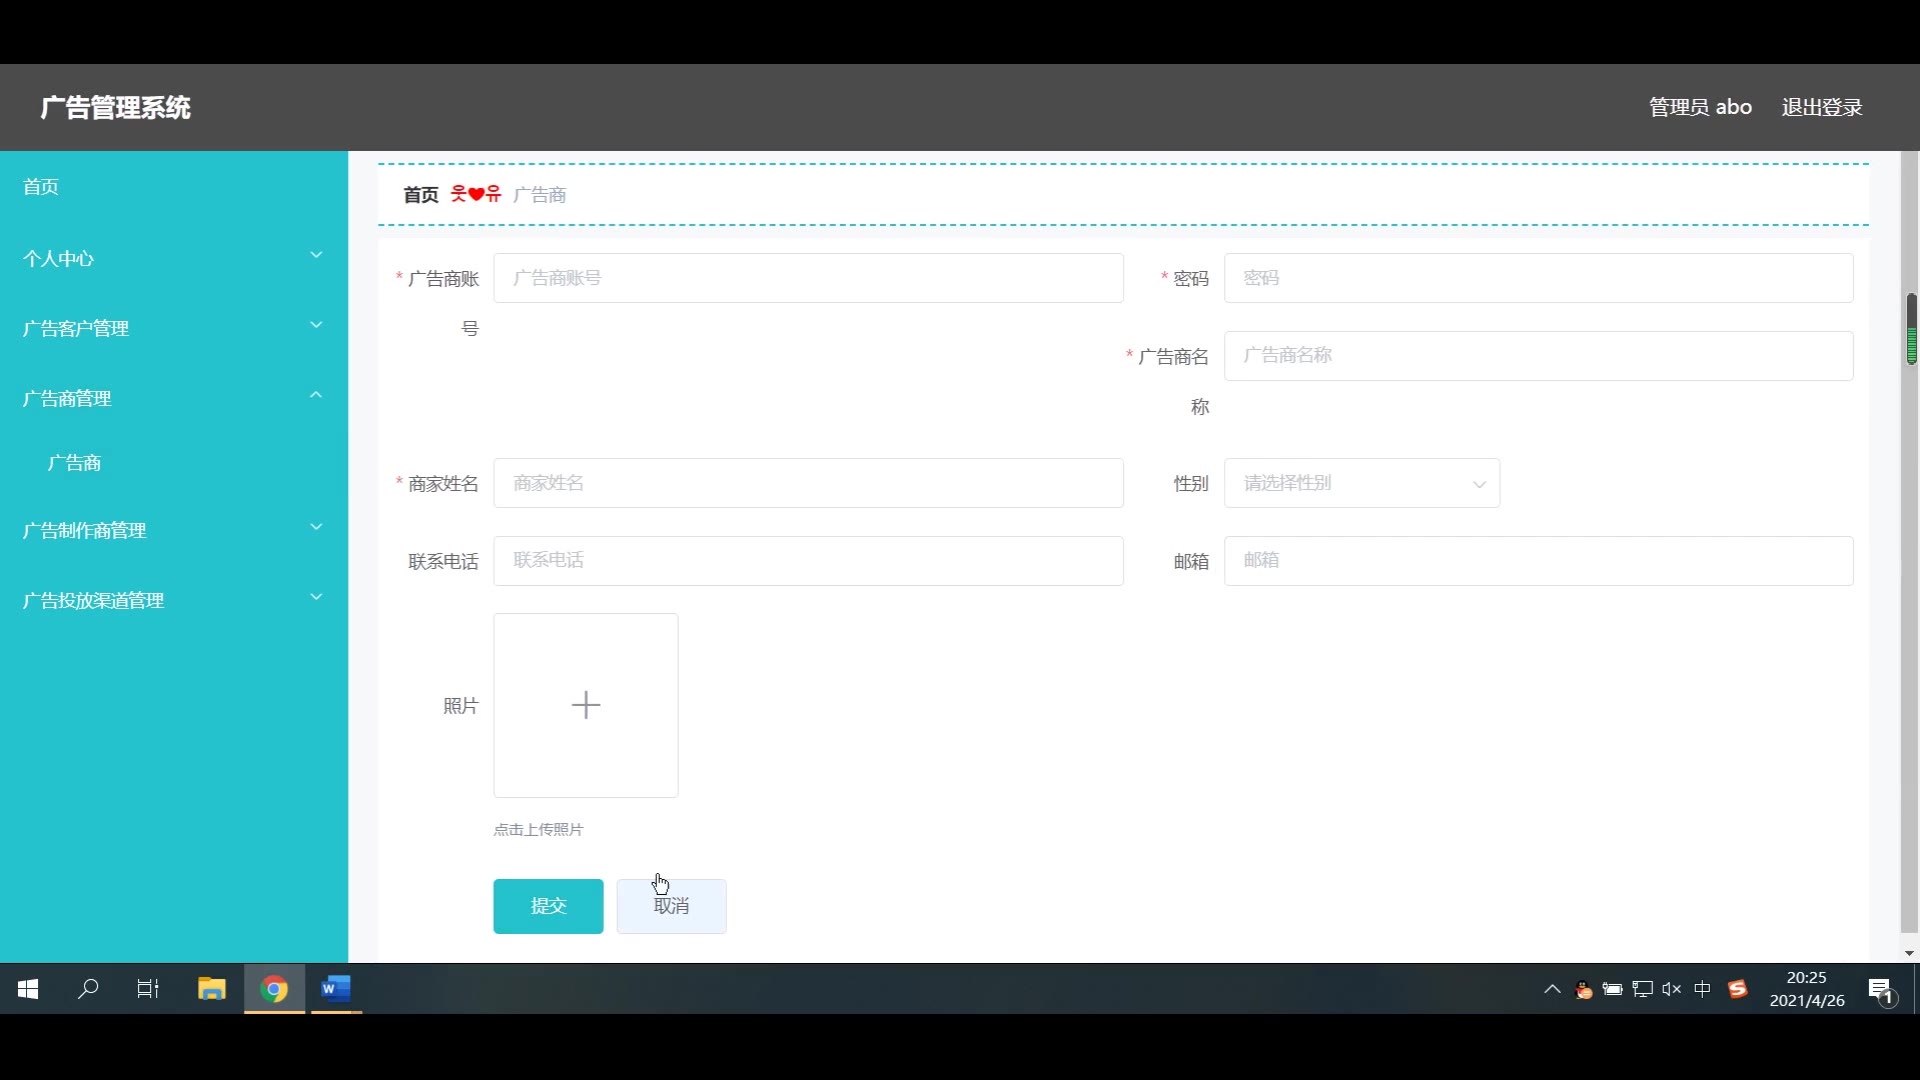Click the 退出登录 logout link
The width and height of the screenshot is (1920, 1080).
point(1821,107)
